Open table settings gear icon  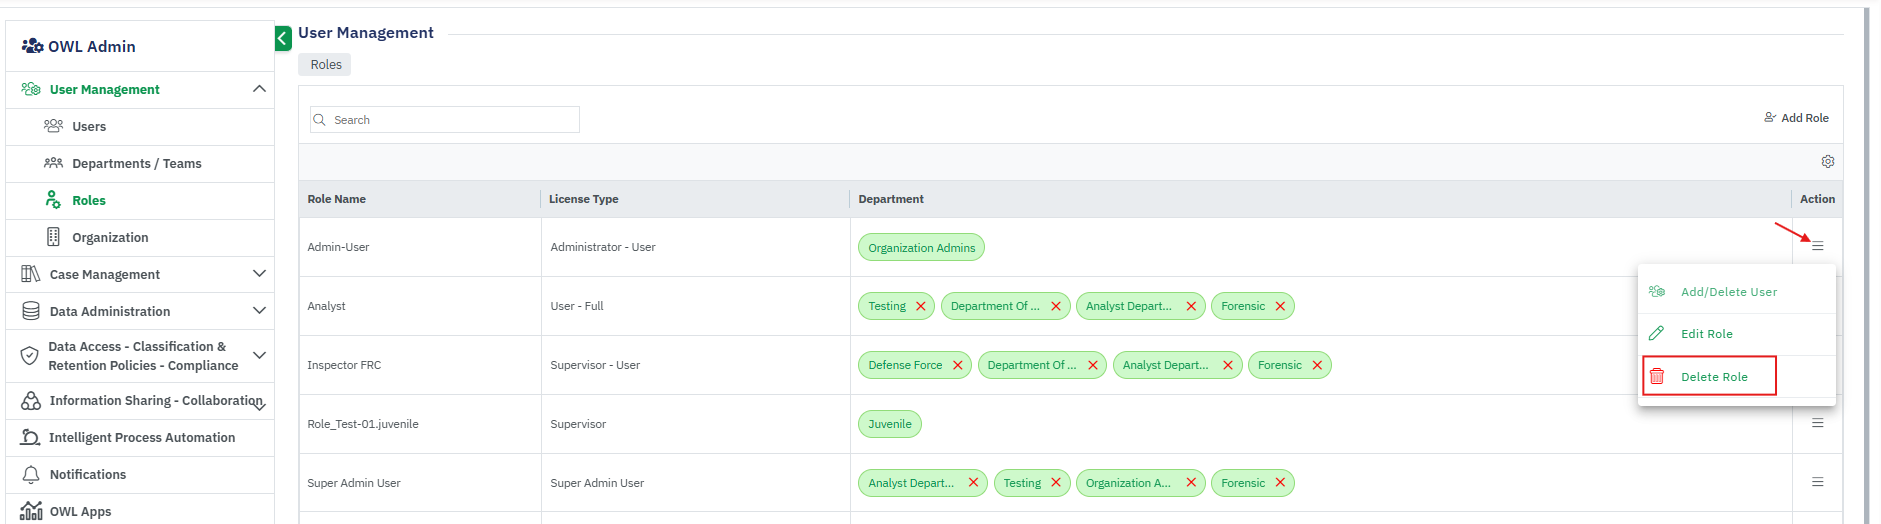pos(1827,162)
